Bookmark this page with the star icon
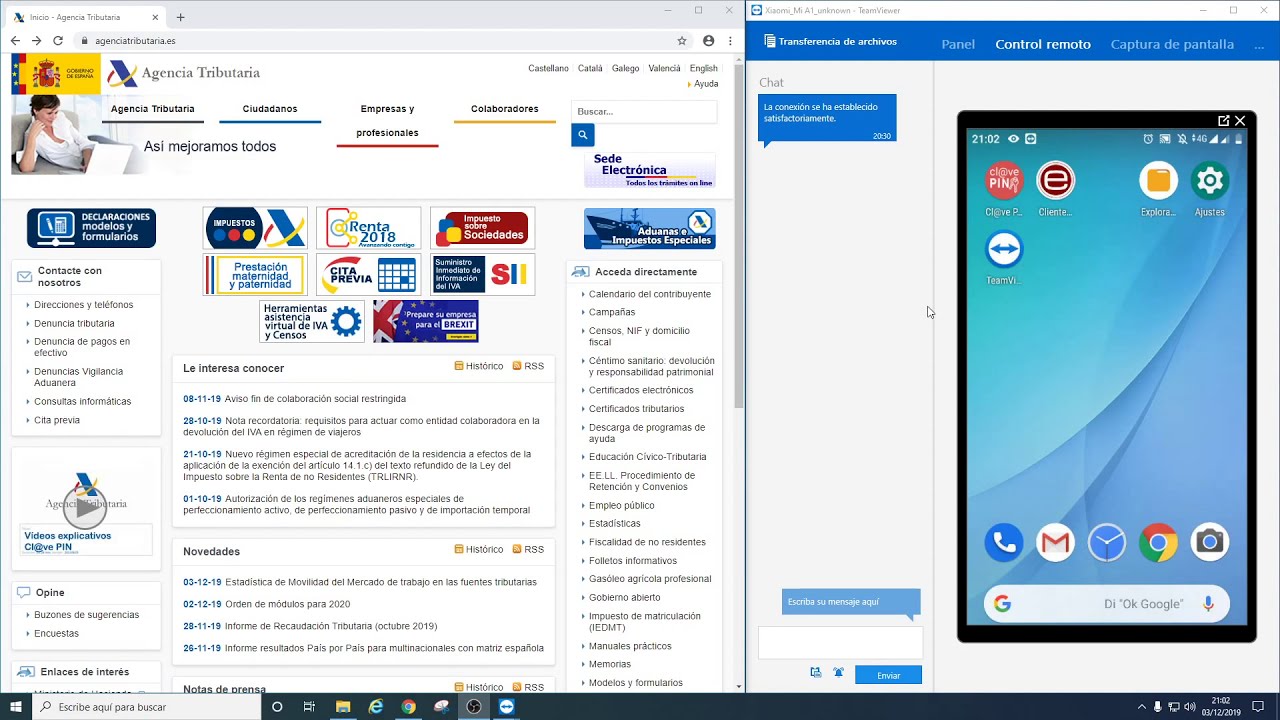The image size is (1280, 720). [x=682, y=41]
